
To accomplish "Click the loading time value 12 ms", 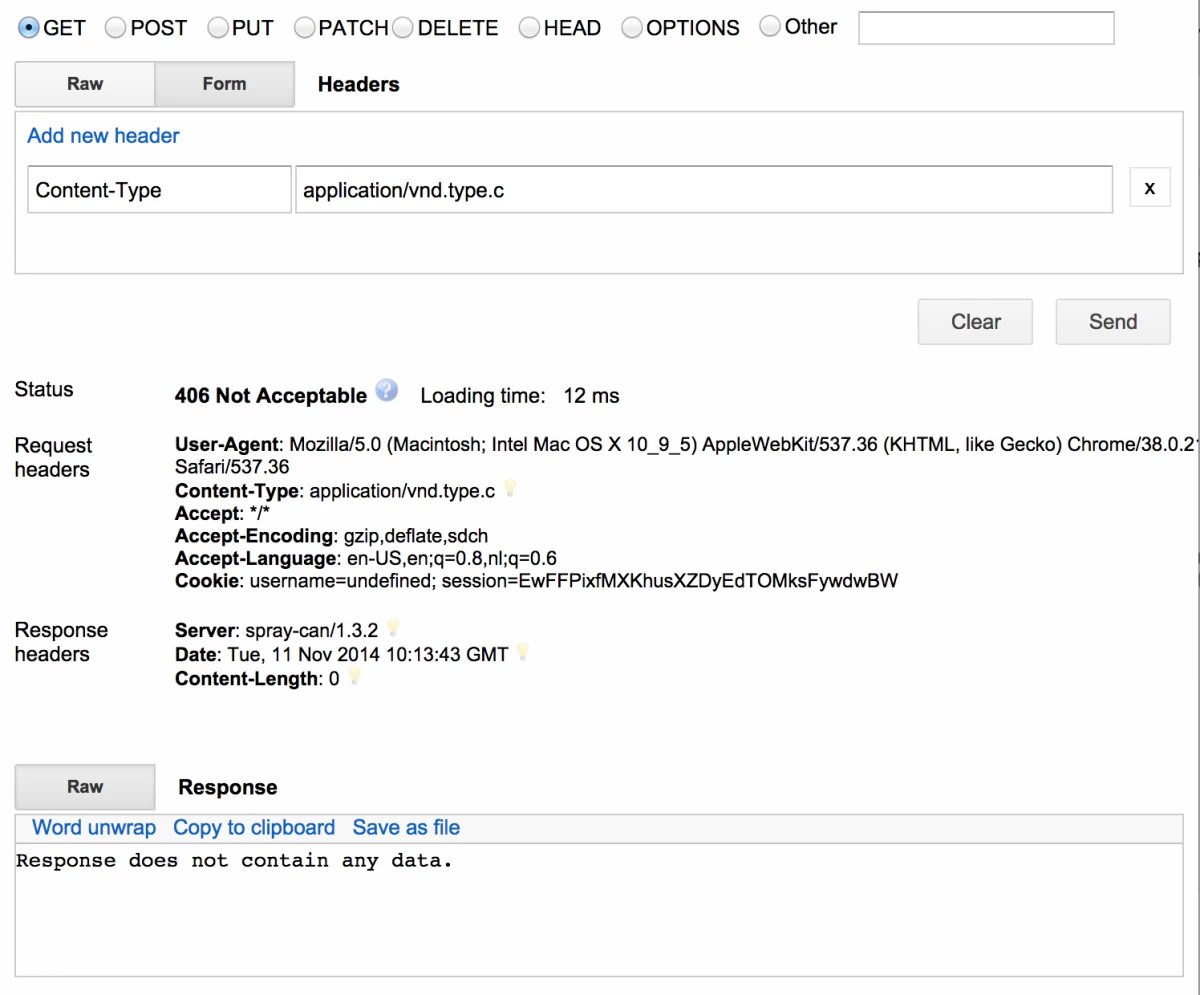I will [x=591, y=396].
